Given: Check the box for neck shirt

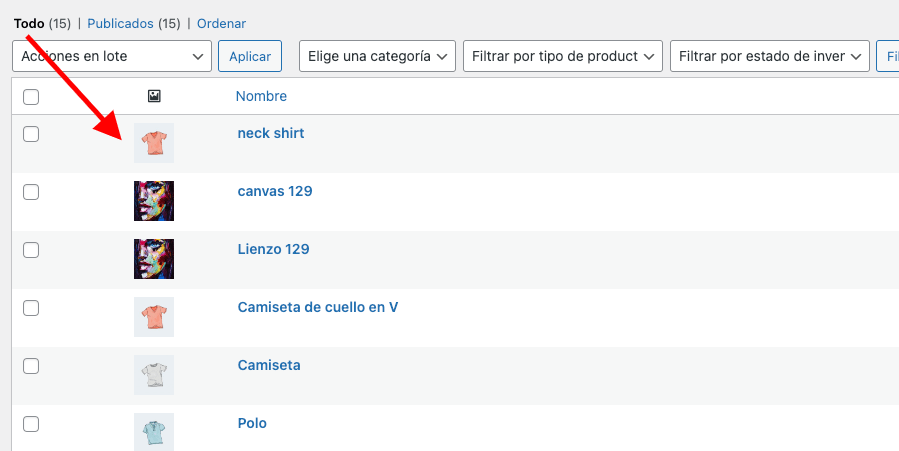Looking at the screenshot, I should point(31,134).
